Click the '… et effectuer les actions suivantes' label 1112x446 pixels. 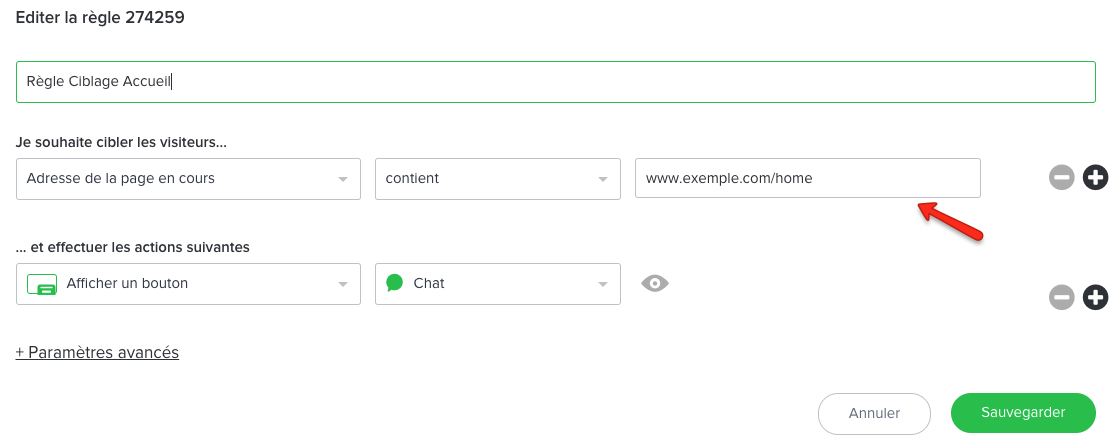click(x=132, y=246)
